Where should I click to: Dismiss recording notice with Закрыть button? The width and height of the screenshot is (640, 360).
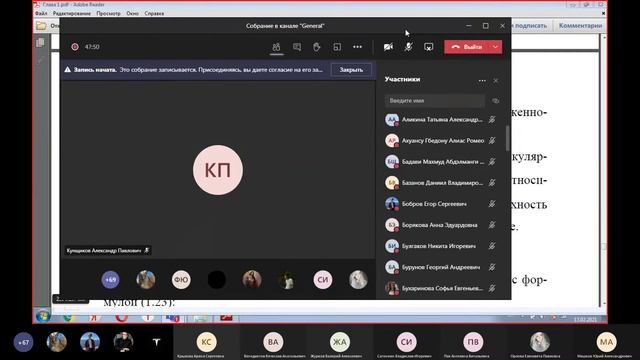click(x=351, y=70)
